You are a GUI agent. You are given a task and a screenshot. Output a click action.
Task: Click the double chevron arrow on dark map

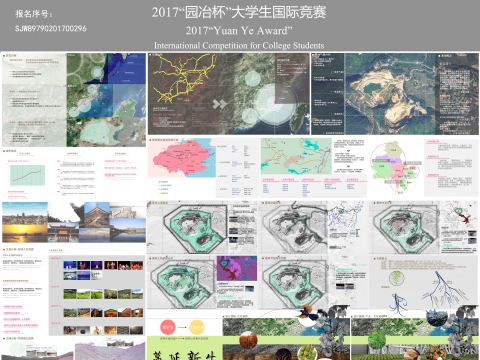pyautogui.click(x=219, y=104)
